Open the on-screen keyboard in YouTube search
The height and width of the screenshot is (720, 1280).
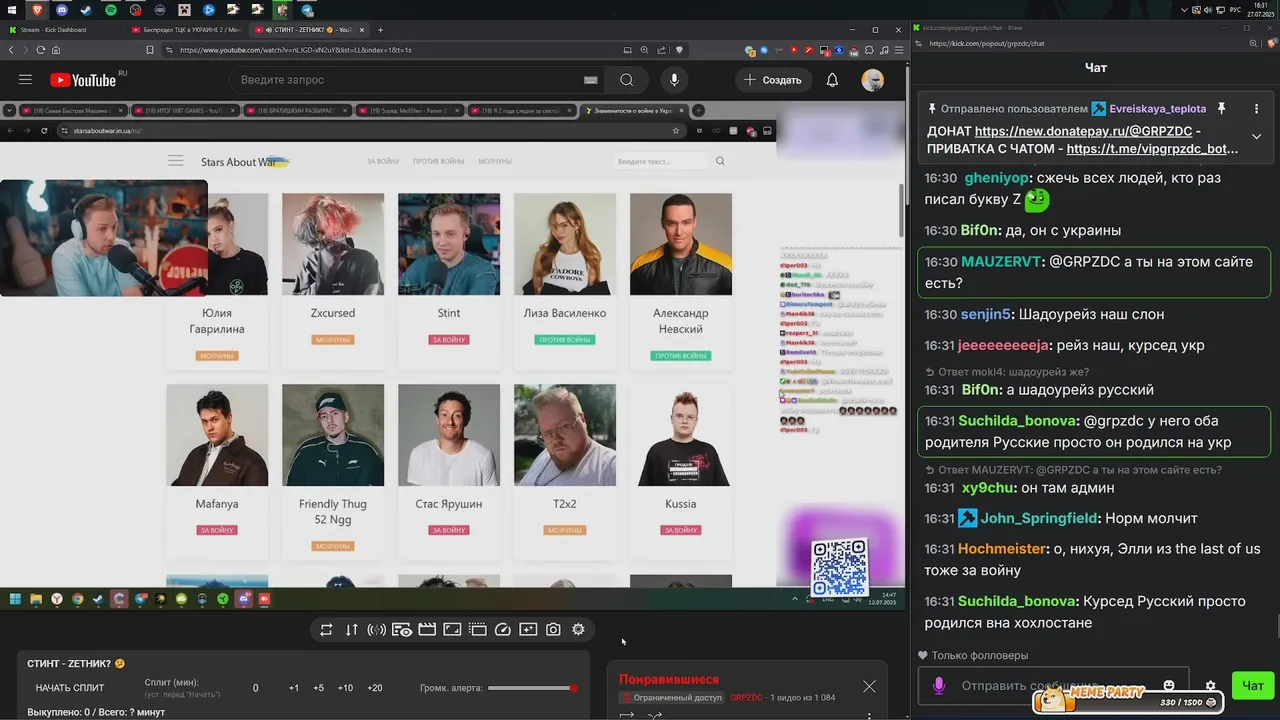[x=591, y=80]
